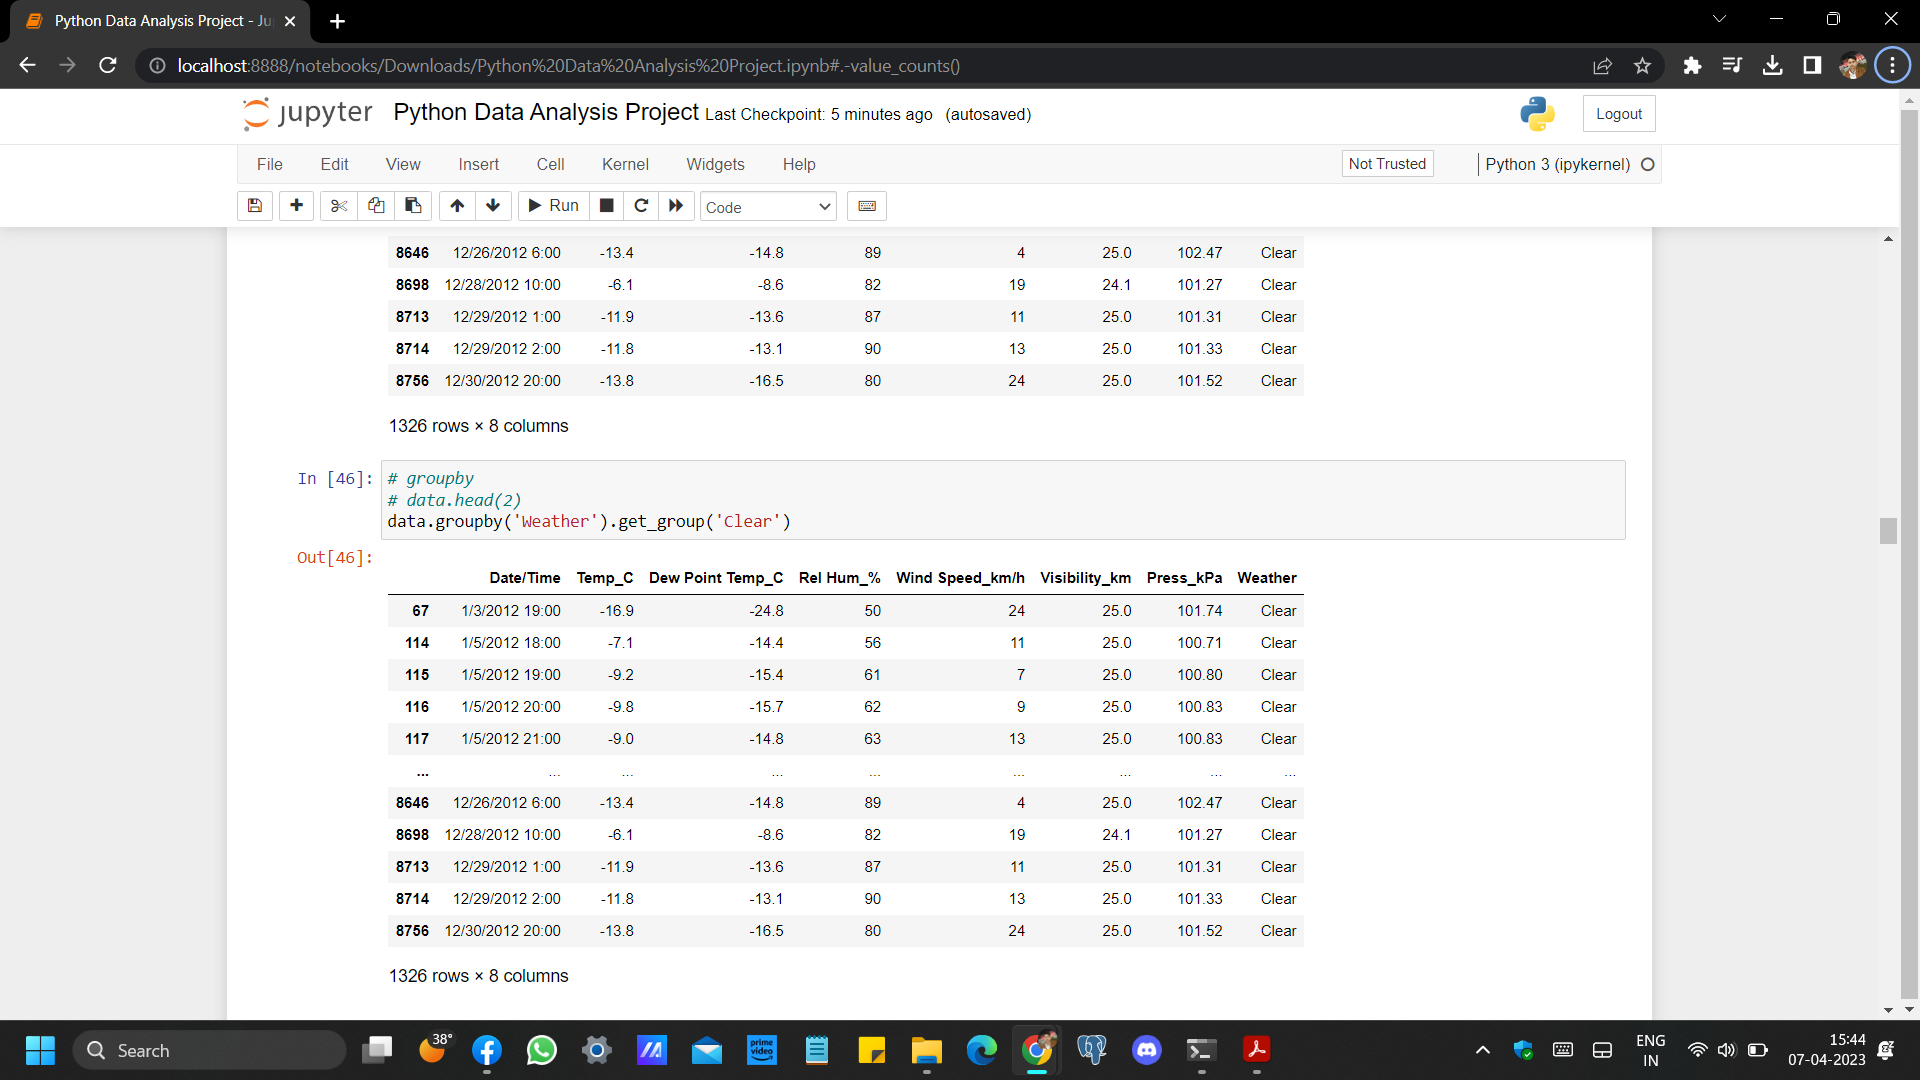Cut the selected cells with the scissors icon
This screenshot has height=1080, width=1920.
[x=339, y=206]
